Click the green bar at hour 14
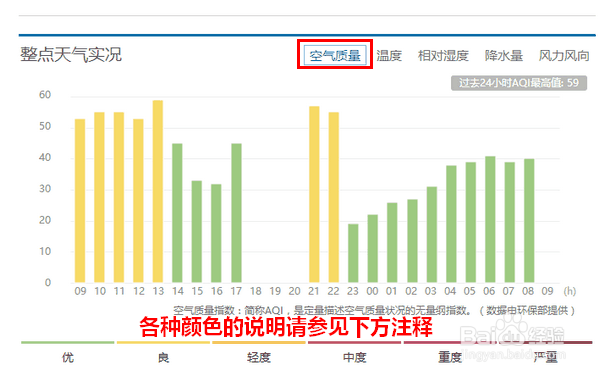 point(177,213)
